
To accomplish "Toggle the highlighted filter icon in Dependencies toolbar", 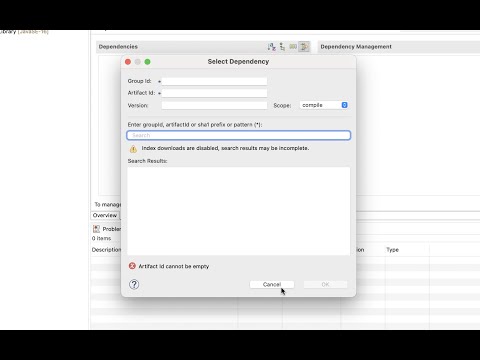I will tap(304, 47).
